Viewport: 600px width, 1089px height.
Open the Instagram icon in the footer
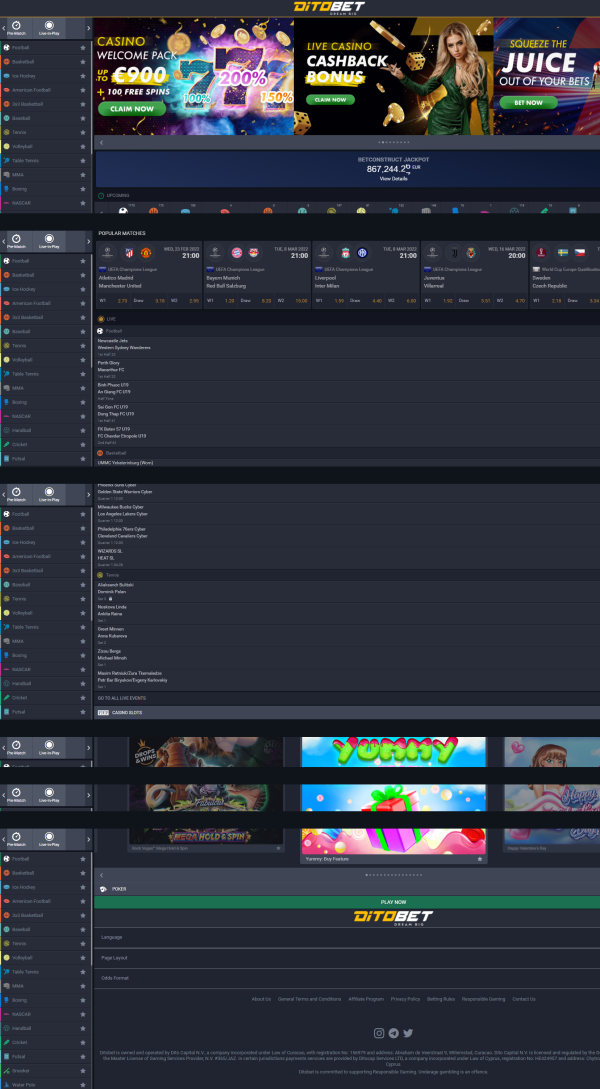[x=379, y=1033]
